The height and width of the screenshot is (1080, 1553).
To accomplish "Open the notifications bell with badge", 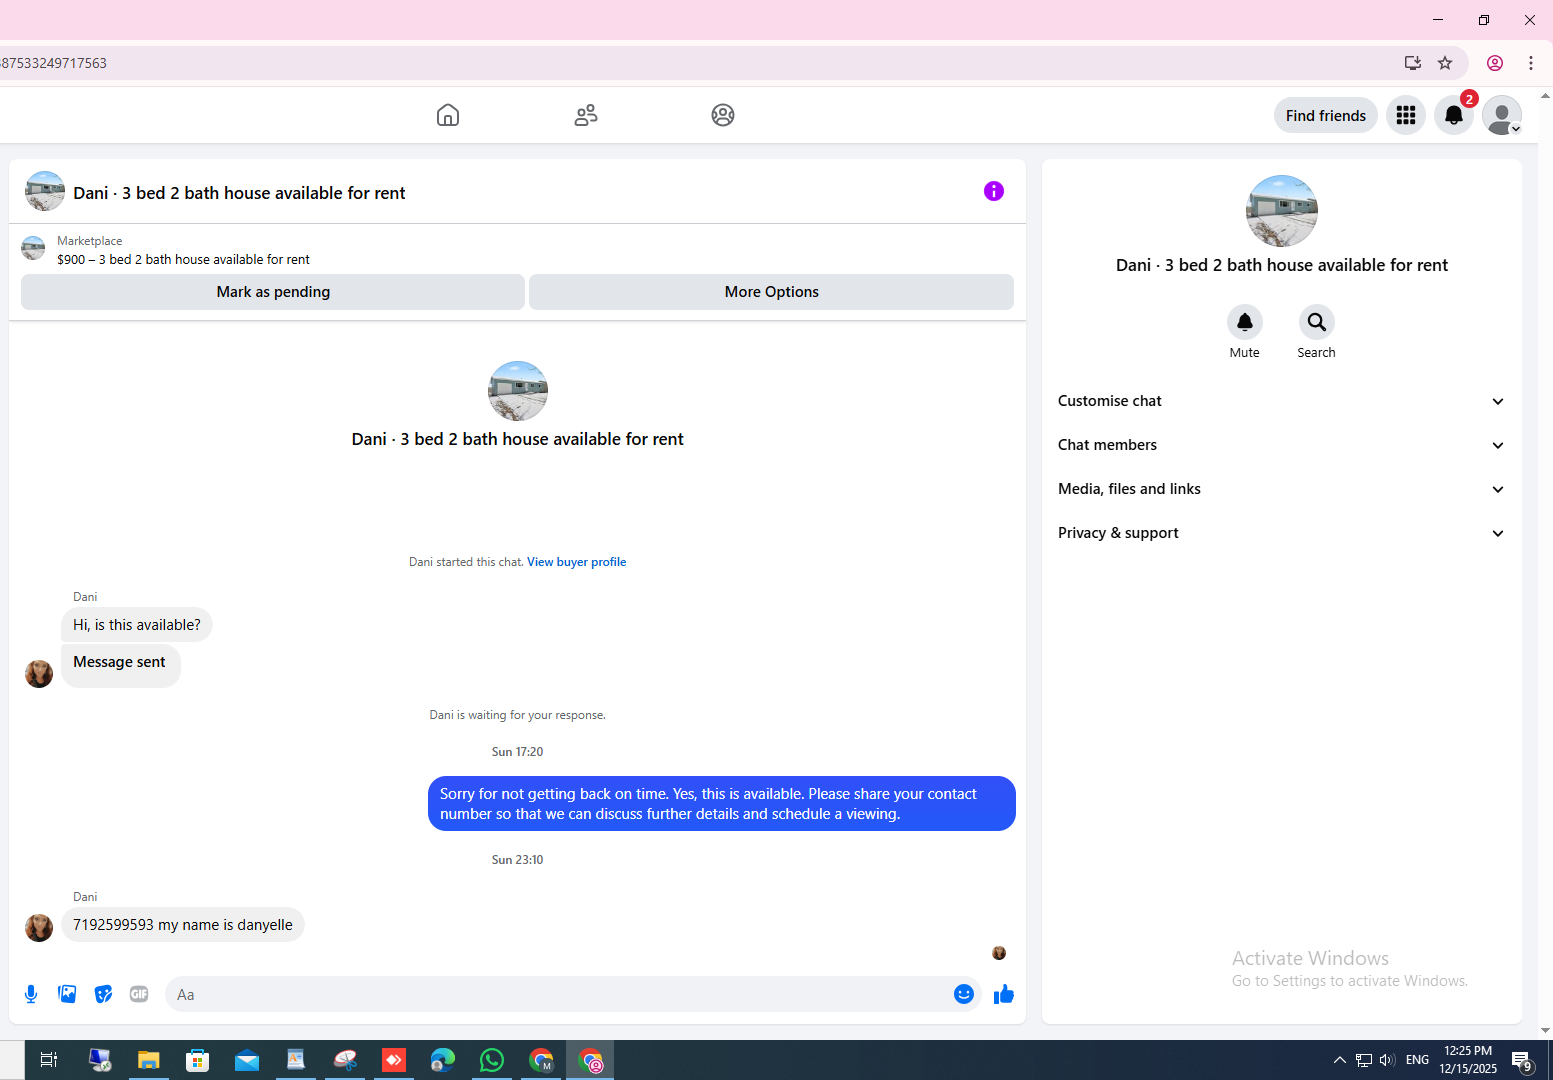I will pyautogui.click(x=1454, y=115).
